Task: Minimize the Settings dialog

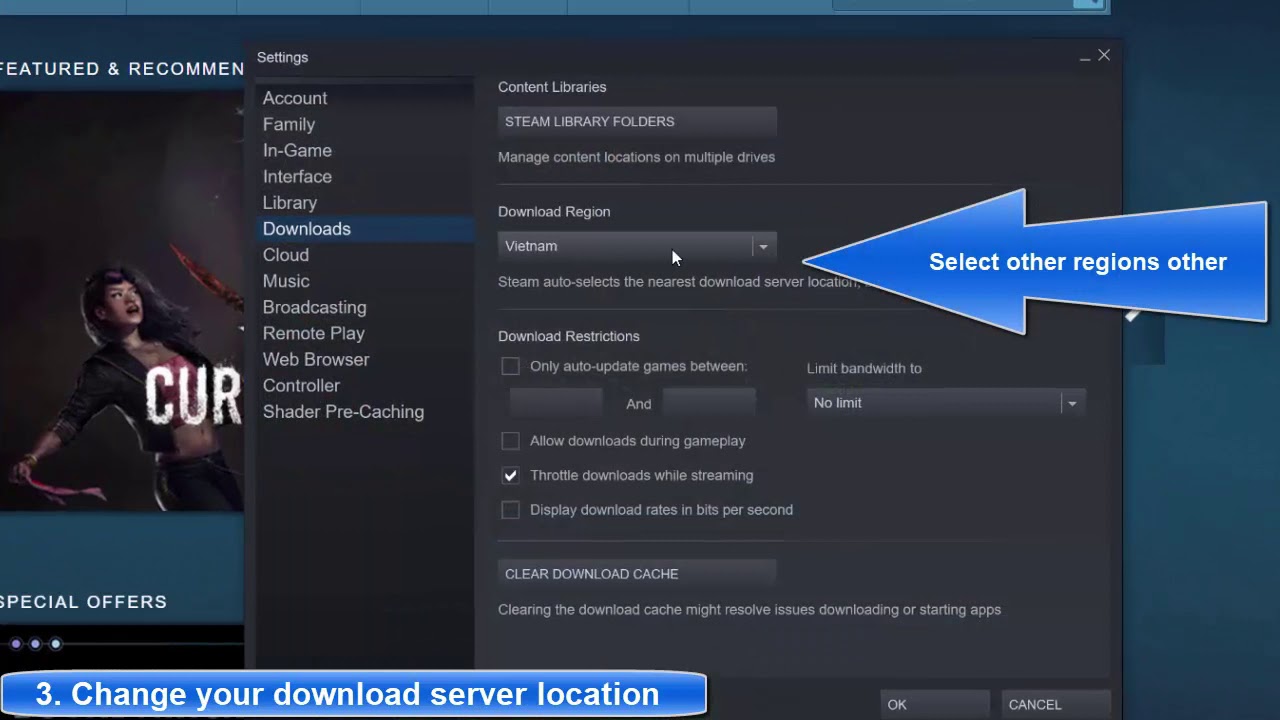Action: click(x=1085, y=57)
